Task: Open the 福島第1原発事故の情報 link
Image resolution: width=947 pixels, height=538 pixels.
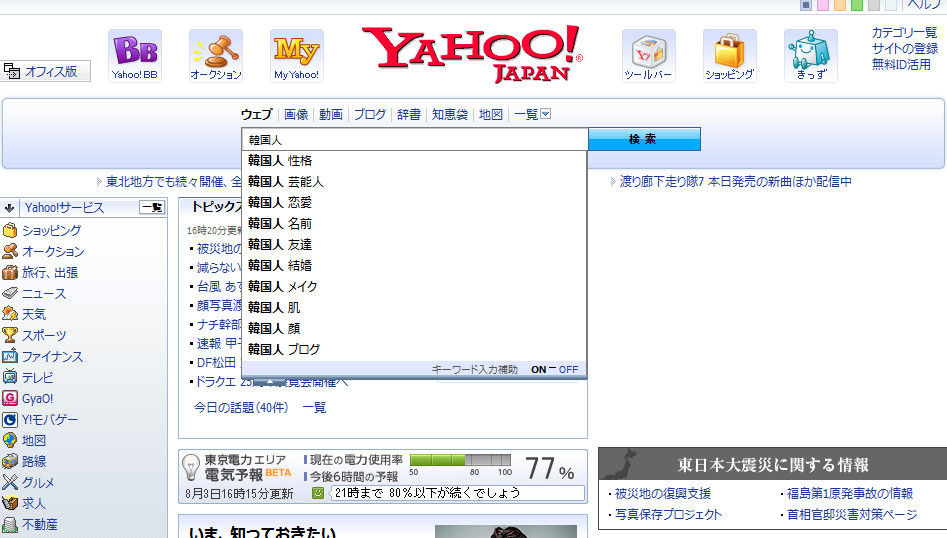Action: (x=850, y=493)
